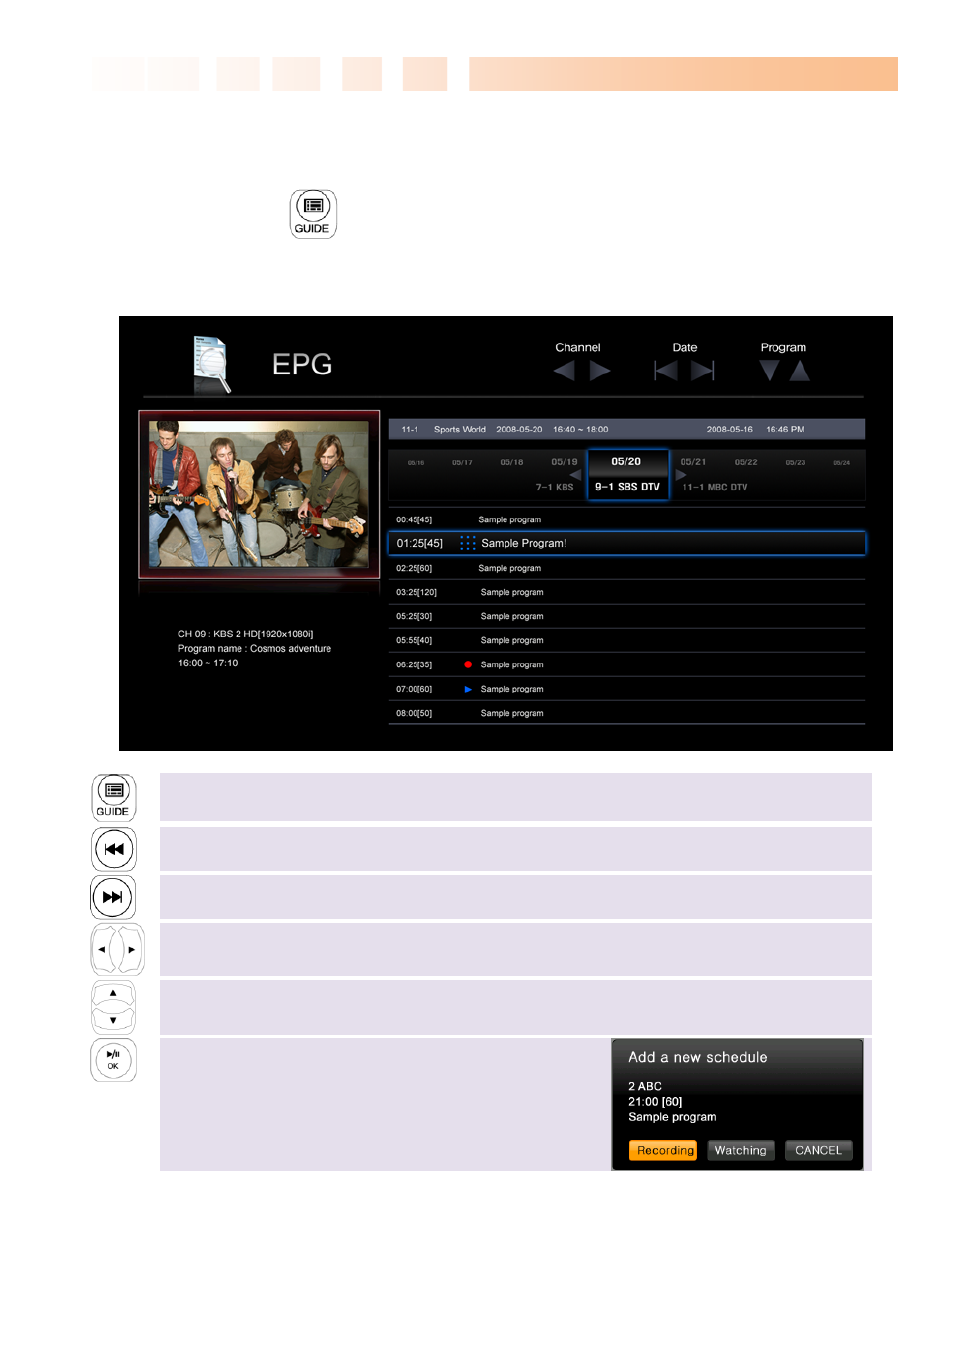This screenshot has height=1350, width=954.
Task: Click the left/right navigation pad icon
Action: tap(118, 949)
